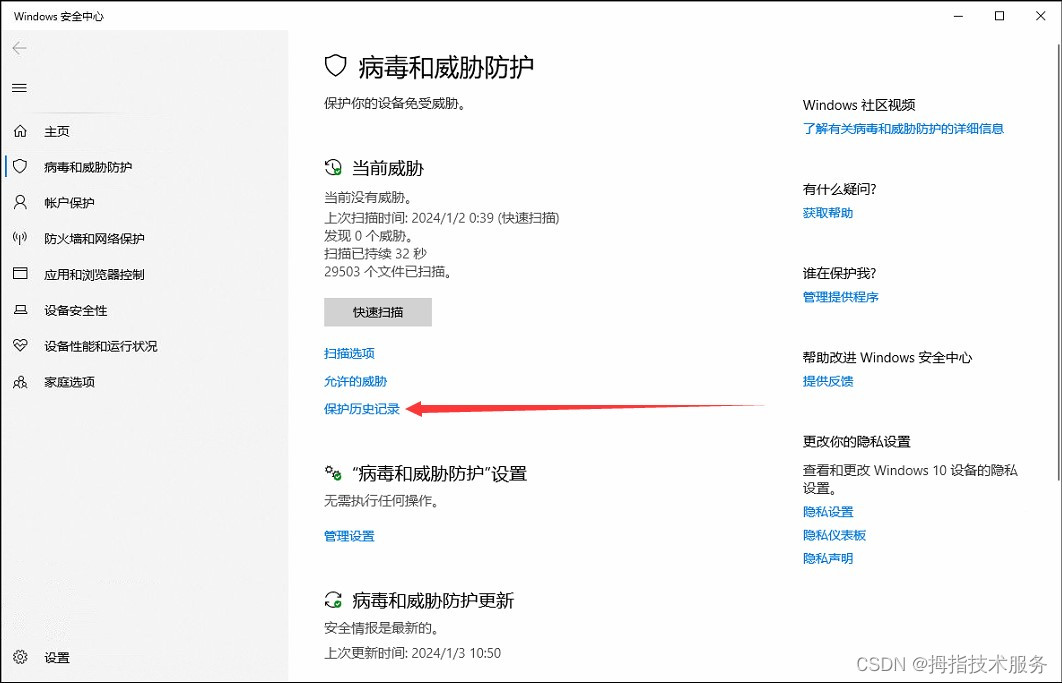Open the 扫描选项 link

click(x=349, y=353)
